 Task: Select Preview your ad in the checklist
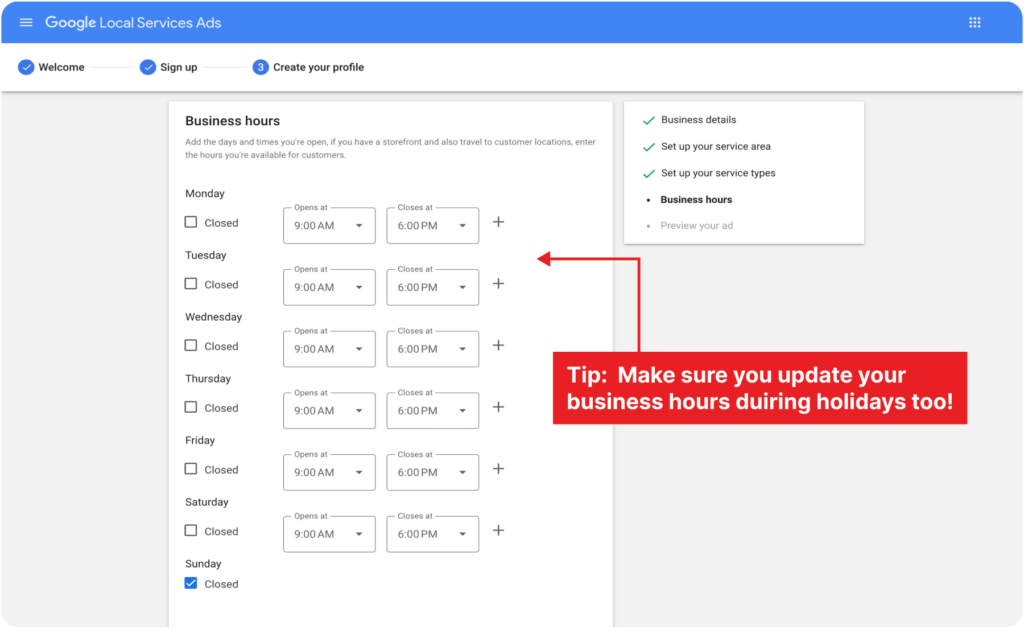(x=697, y=225)
